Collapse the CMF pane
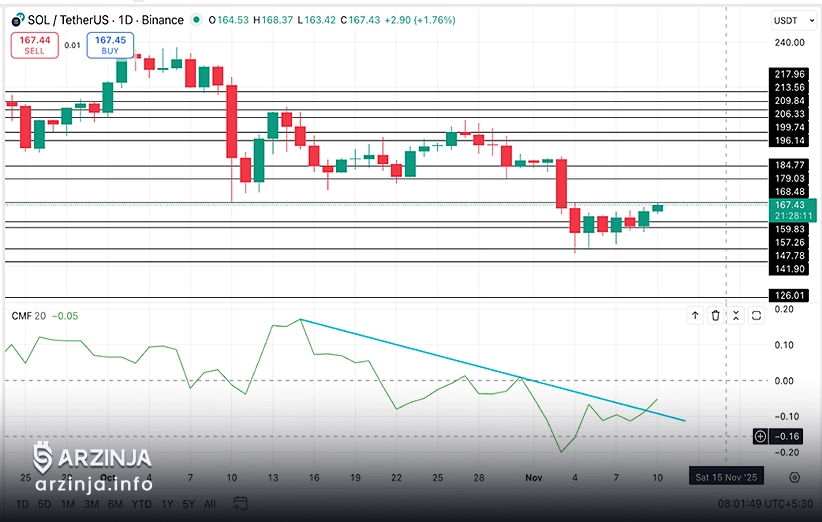This screenshot has height=522, width=822. (736, 316)
